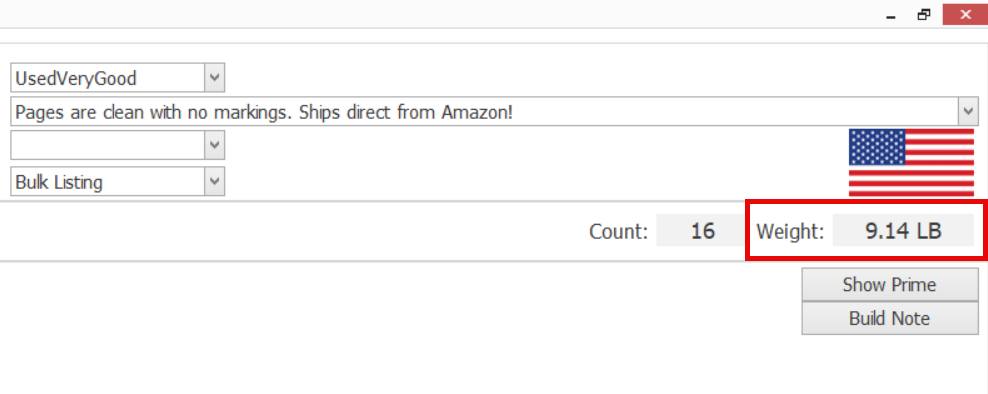The image size is (988, 394).
Task: Expand the condition note dropdown arrow
Action: (968, 112)
